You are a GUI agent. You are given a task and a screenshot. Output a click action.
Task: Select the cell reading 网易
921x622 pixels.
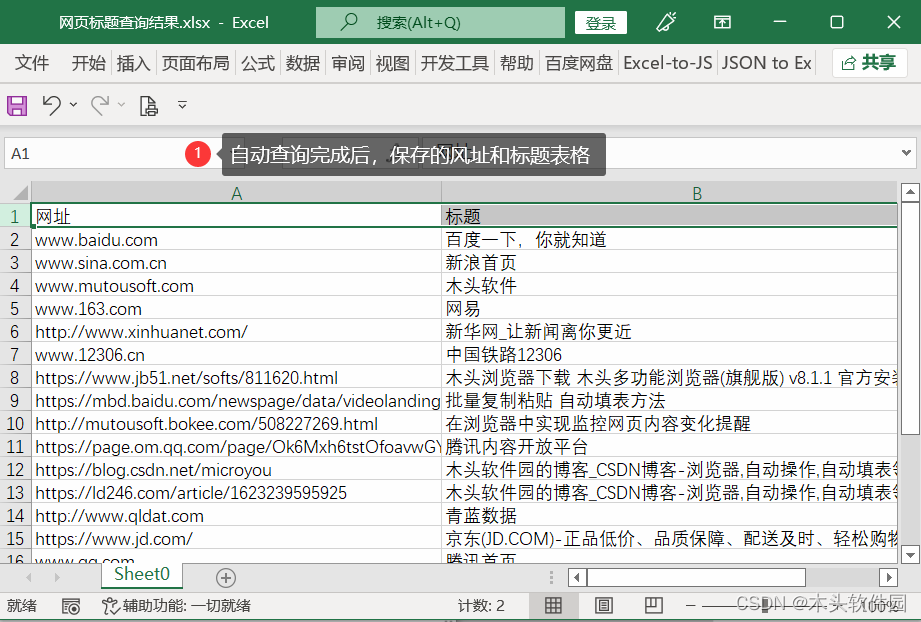pos(669,309)
